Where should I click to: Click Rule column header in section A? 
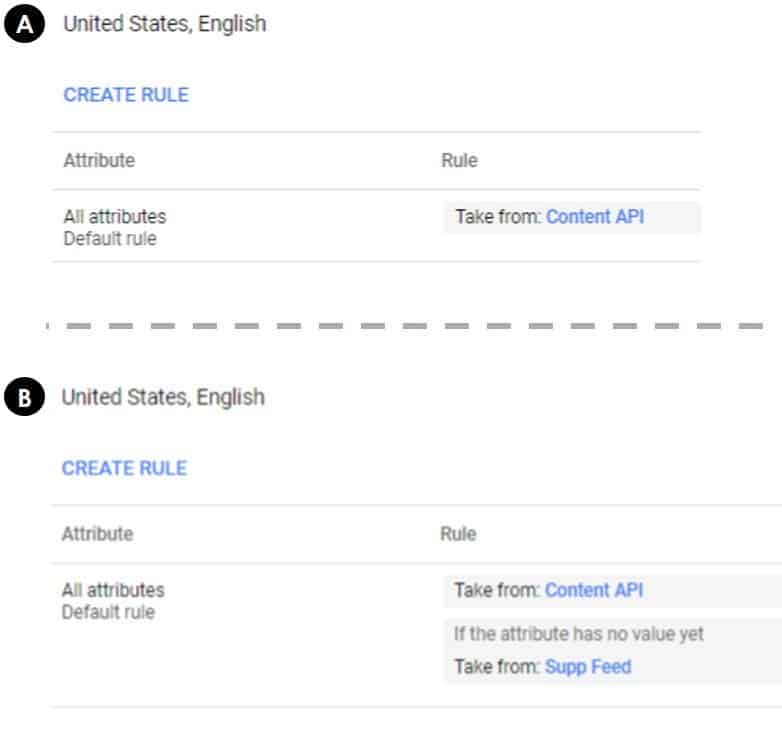tap(459, 161)
